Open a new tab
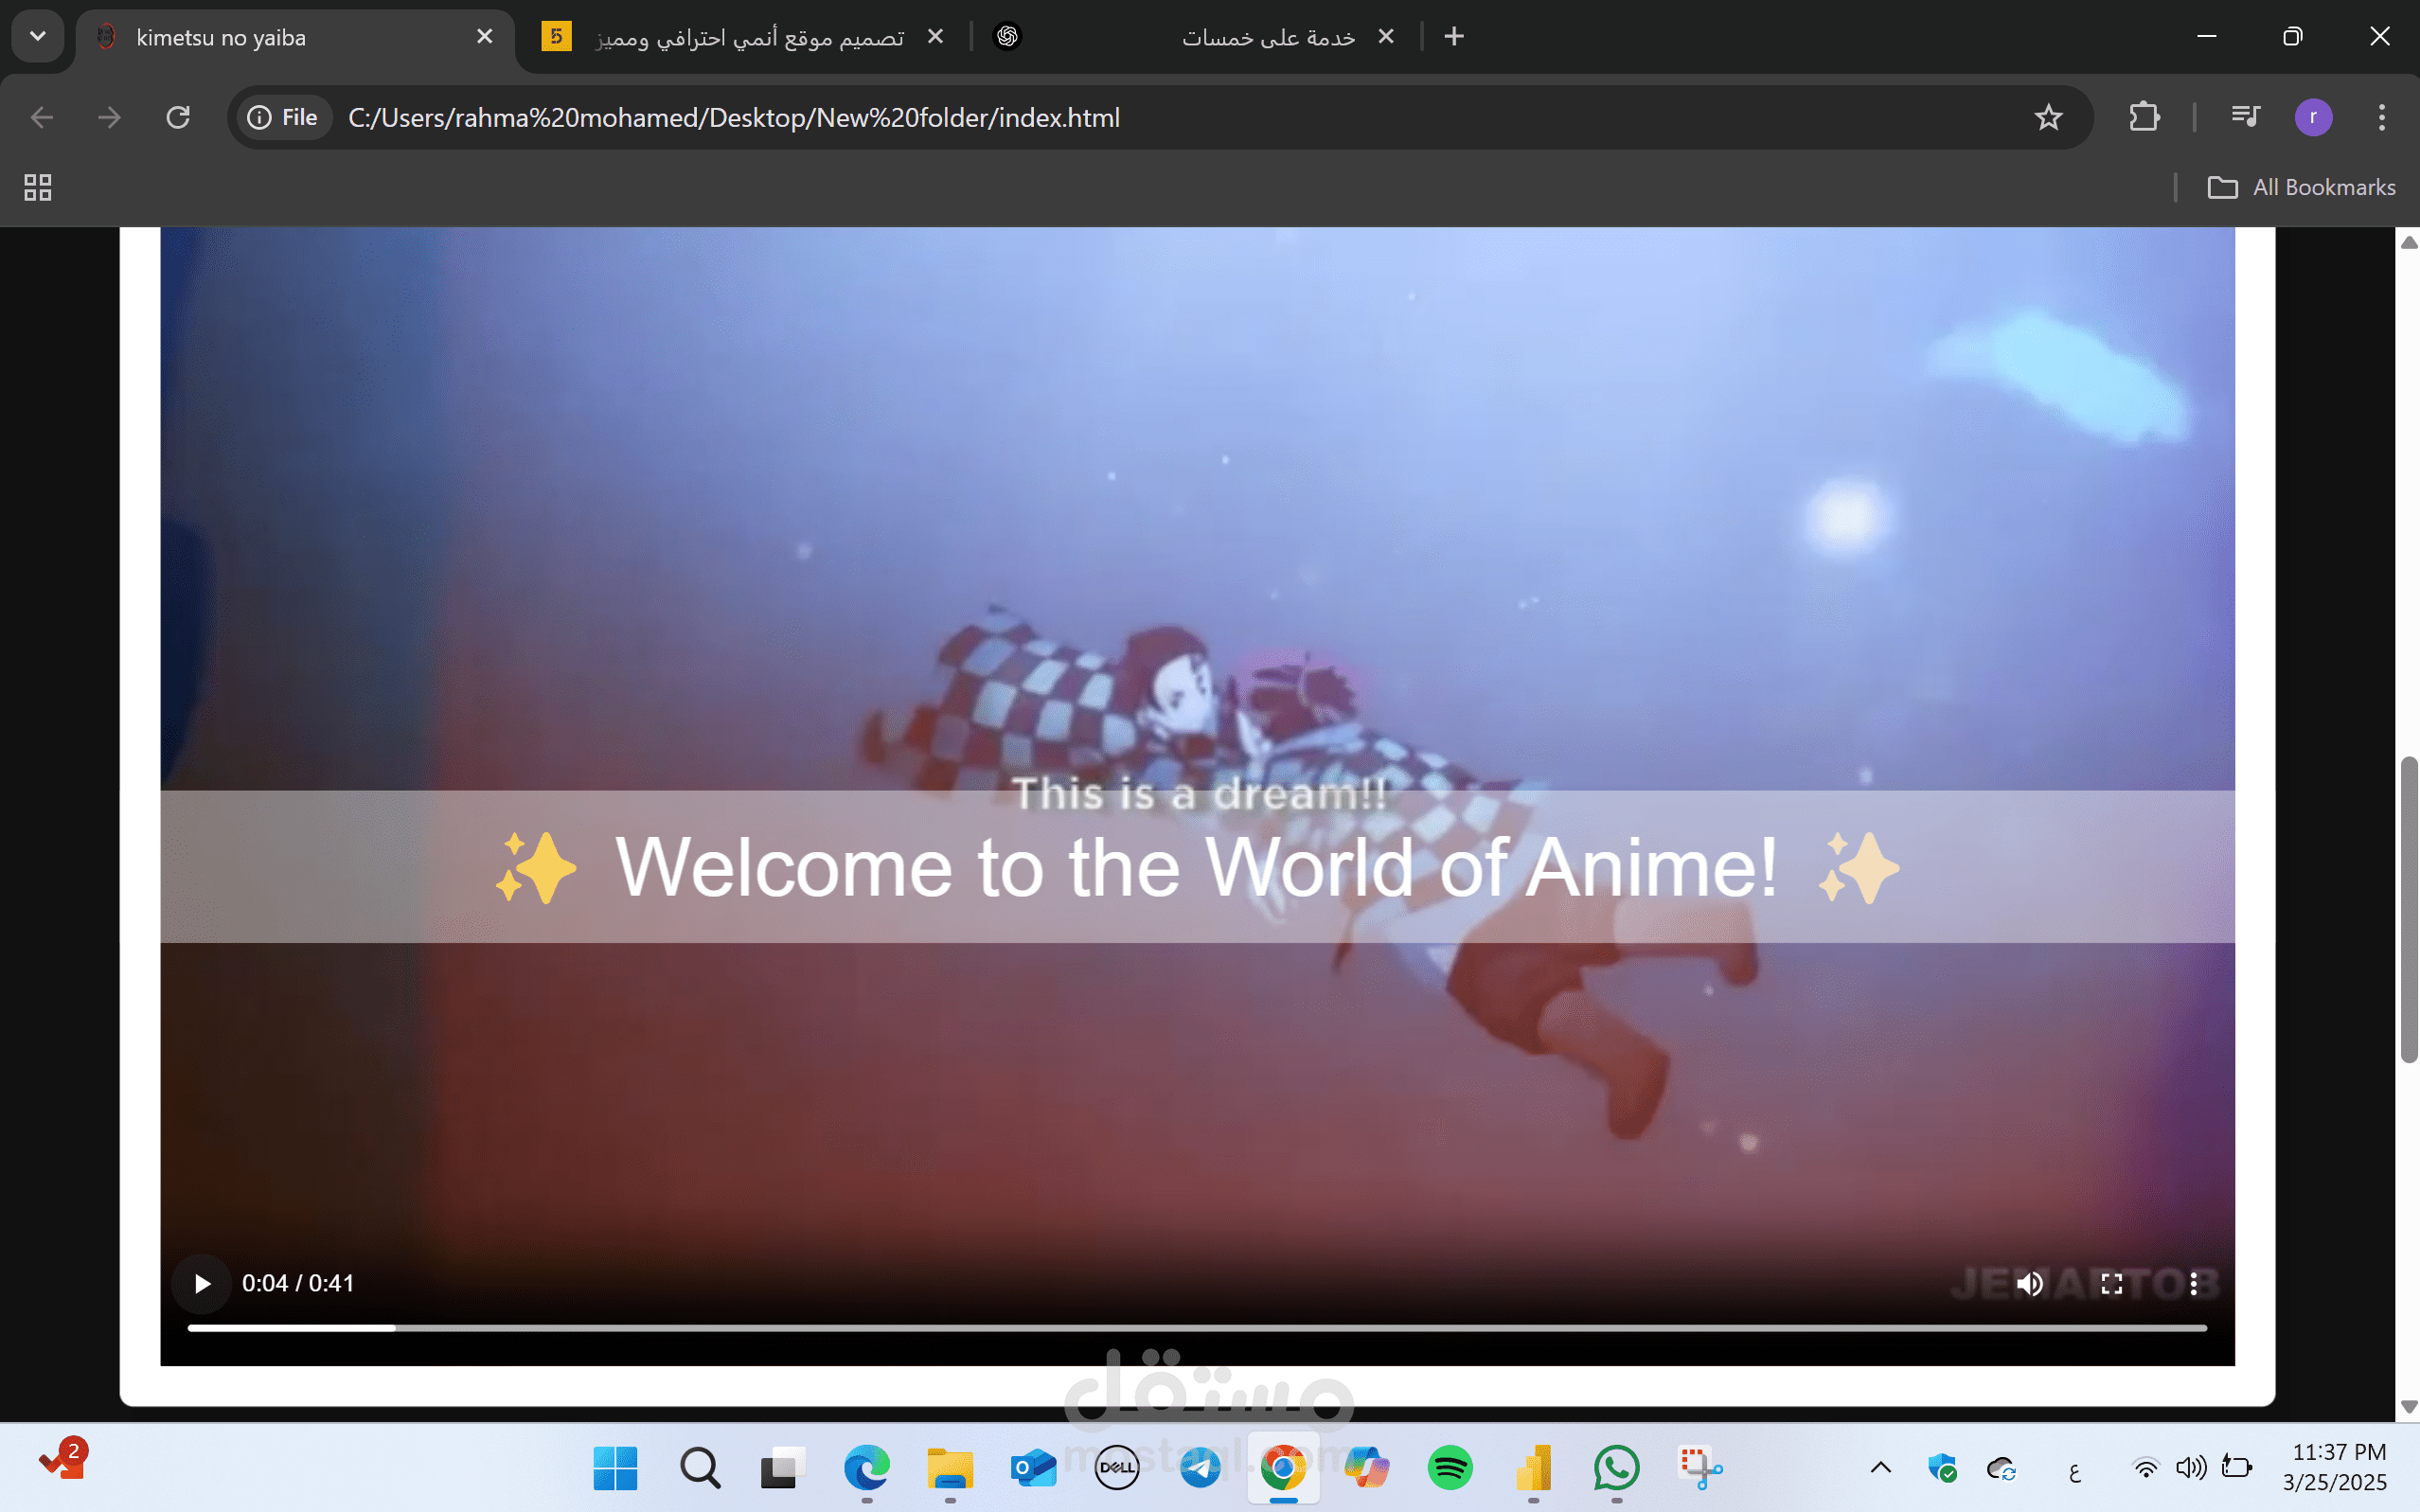2420x1512 pixels. 1454,37
